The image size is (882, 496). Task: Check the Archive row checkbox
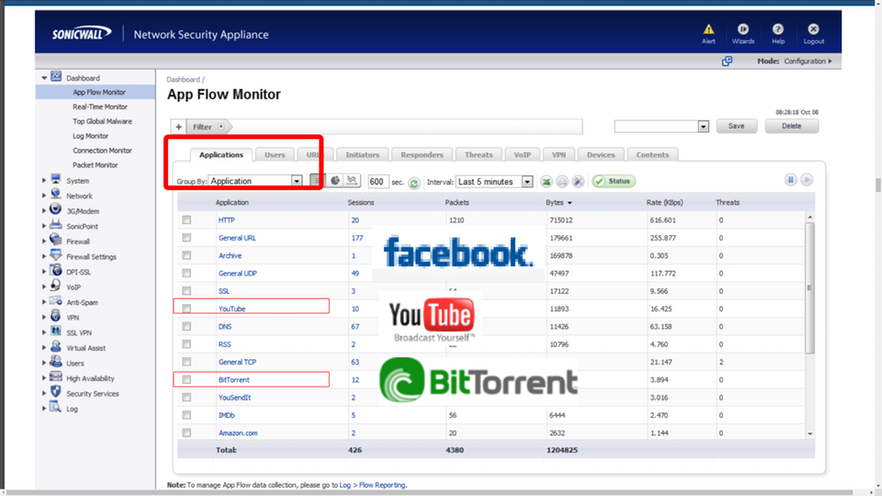point(187,255)
